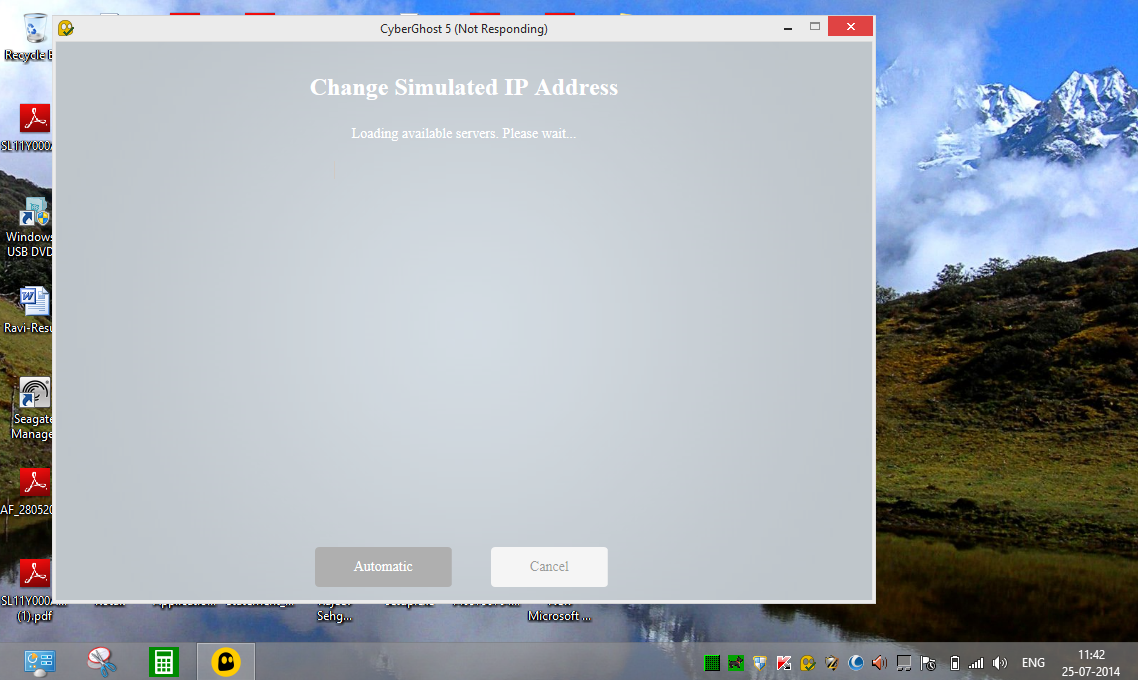Click the battery status tray icon
Image resolution: width=1138 pixels, height=680 pixels.
pos(954,663)
